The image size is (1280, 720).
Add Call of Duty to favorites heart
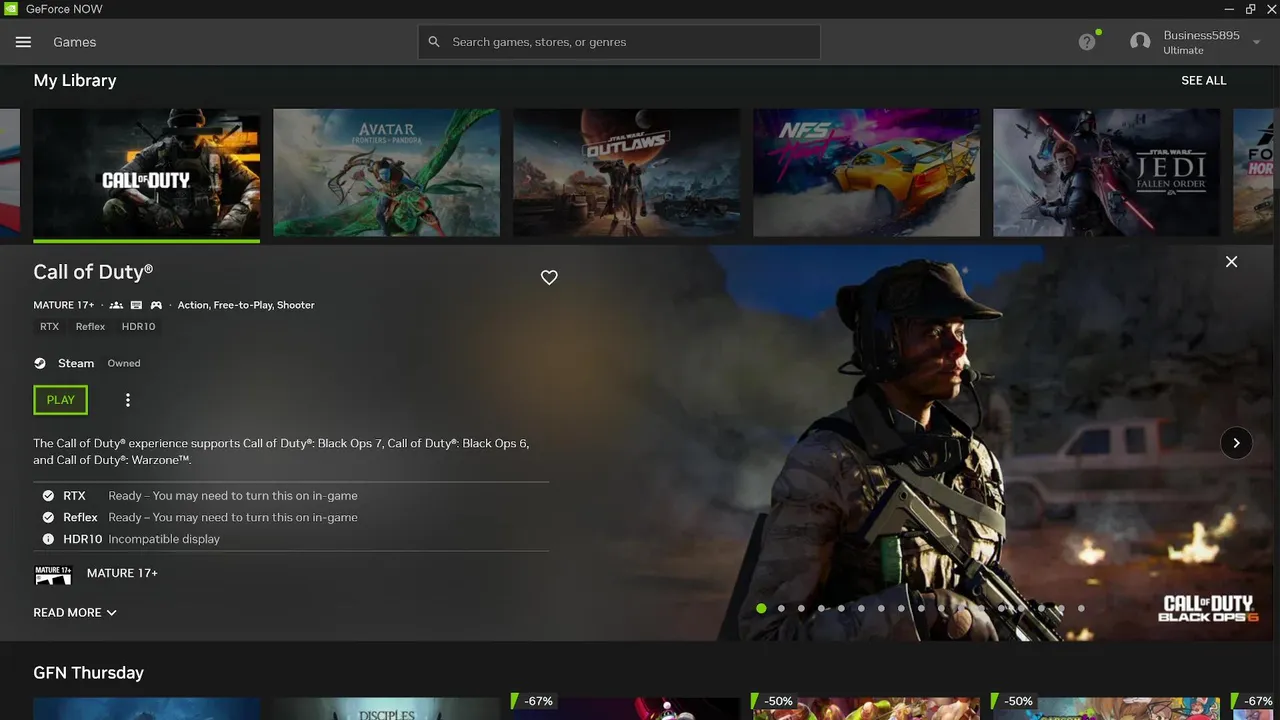[x=549, y=278]
